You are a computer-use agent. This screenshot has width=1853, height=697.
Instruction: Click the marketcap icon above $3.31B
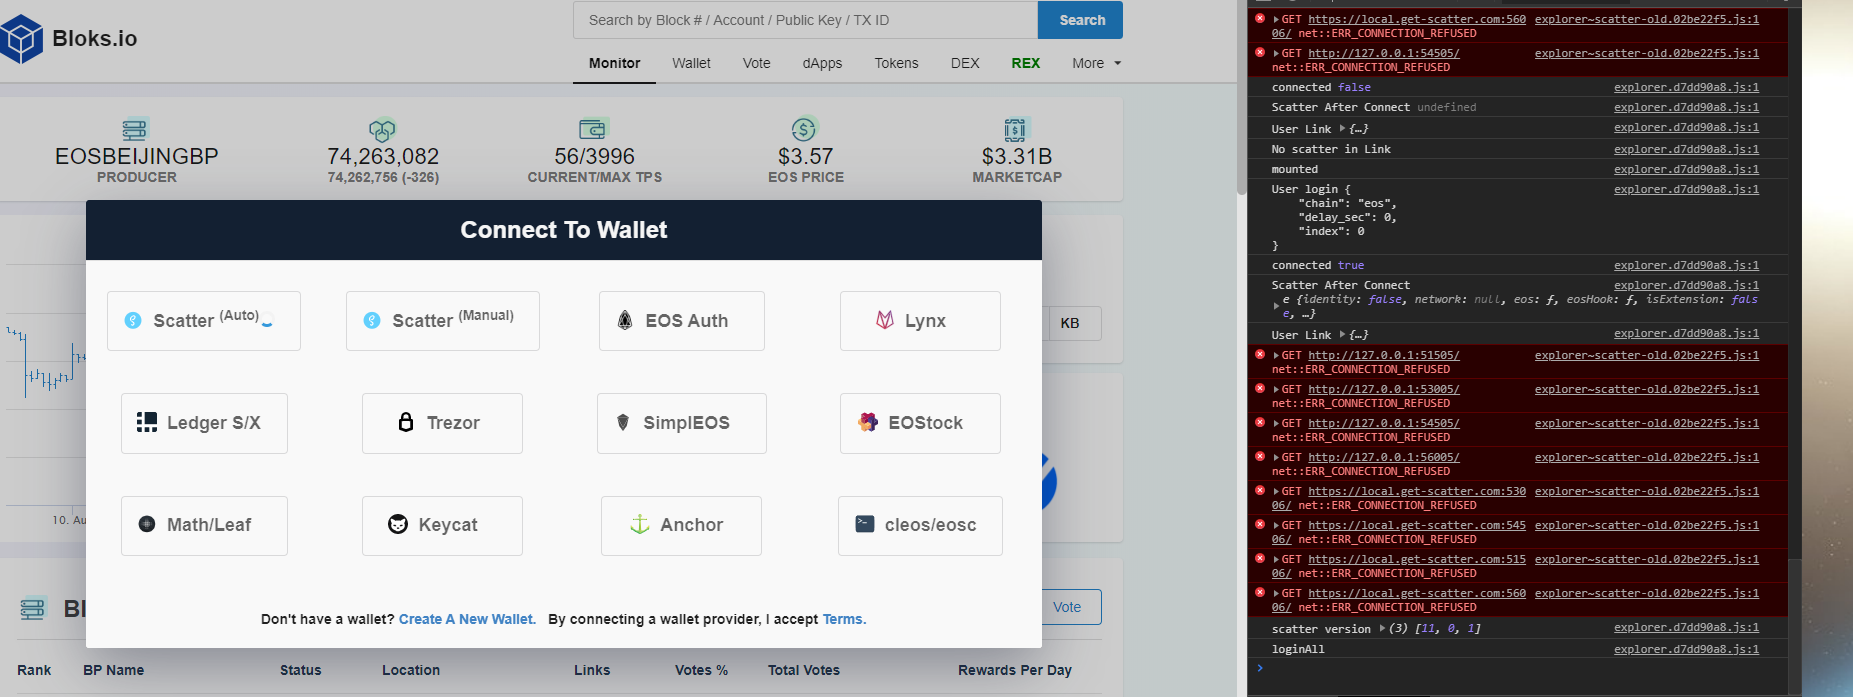[x=1015, y=129]
